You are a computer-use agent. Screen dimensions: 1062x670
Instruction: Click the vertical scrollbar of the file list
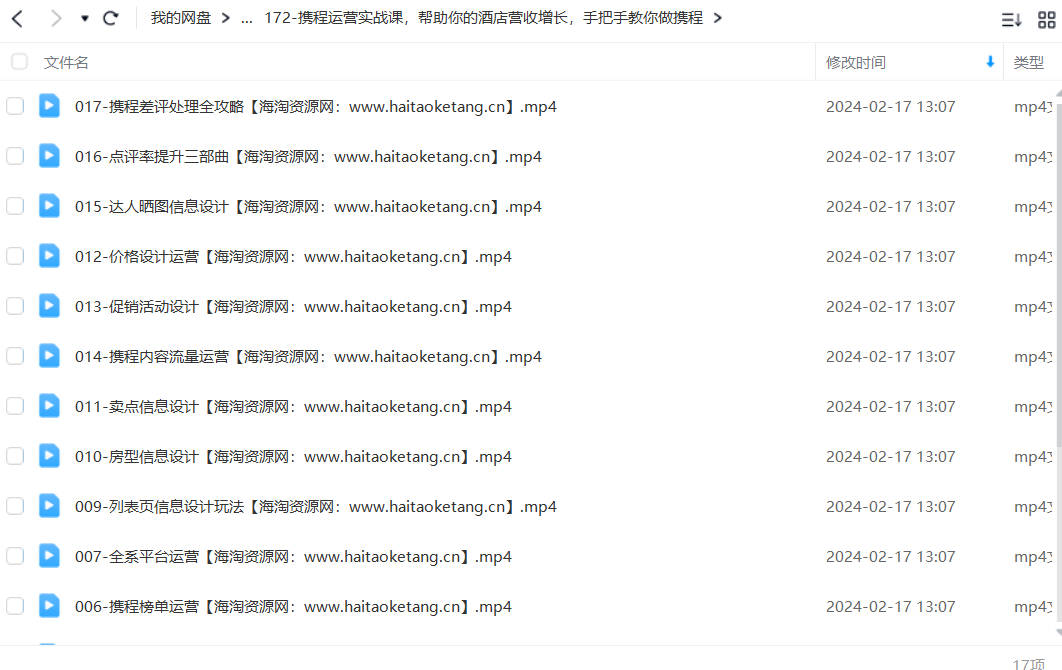pyautogui.click(x=1058, y=271)
